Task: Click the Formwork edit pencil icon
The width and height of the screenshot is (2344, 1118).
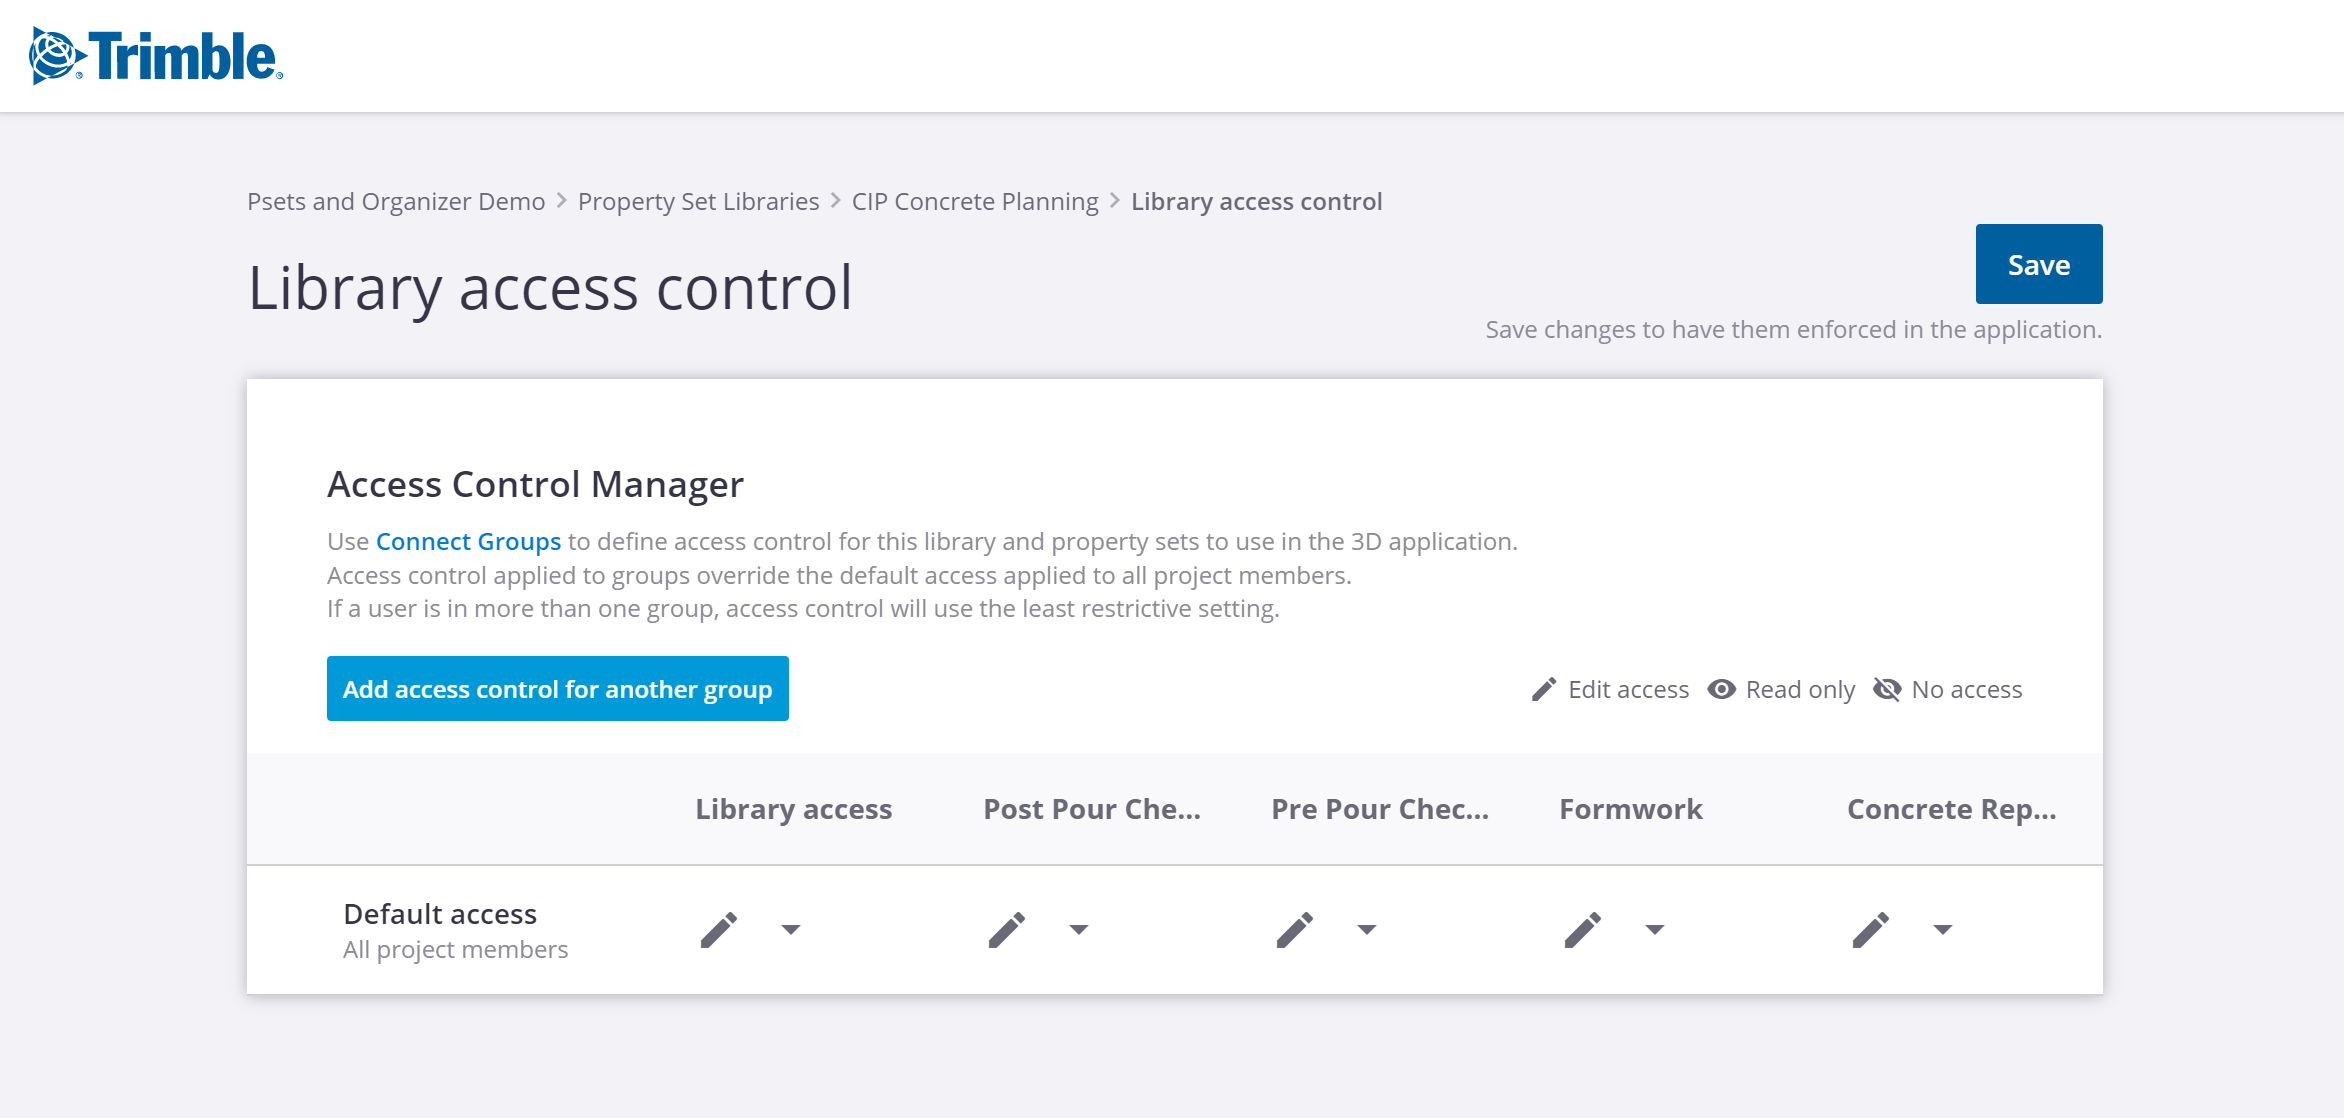Action: point(1583,930)
